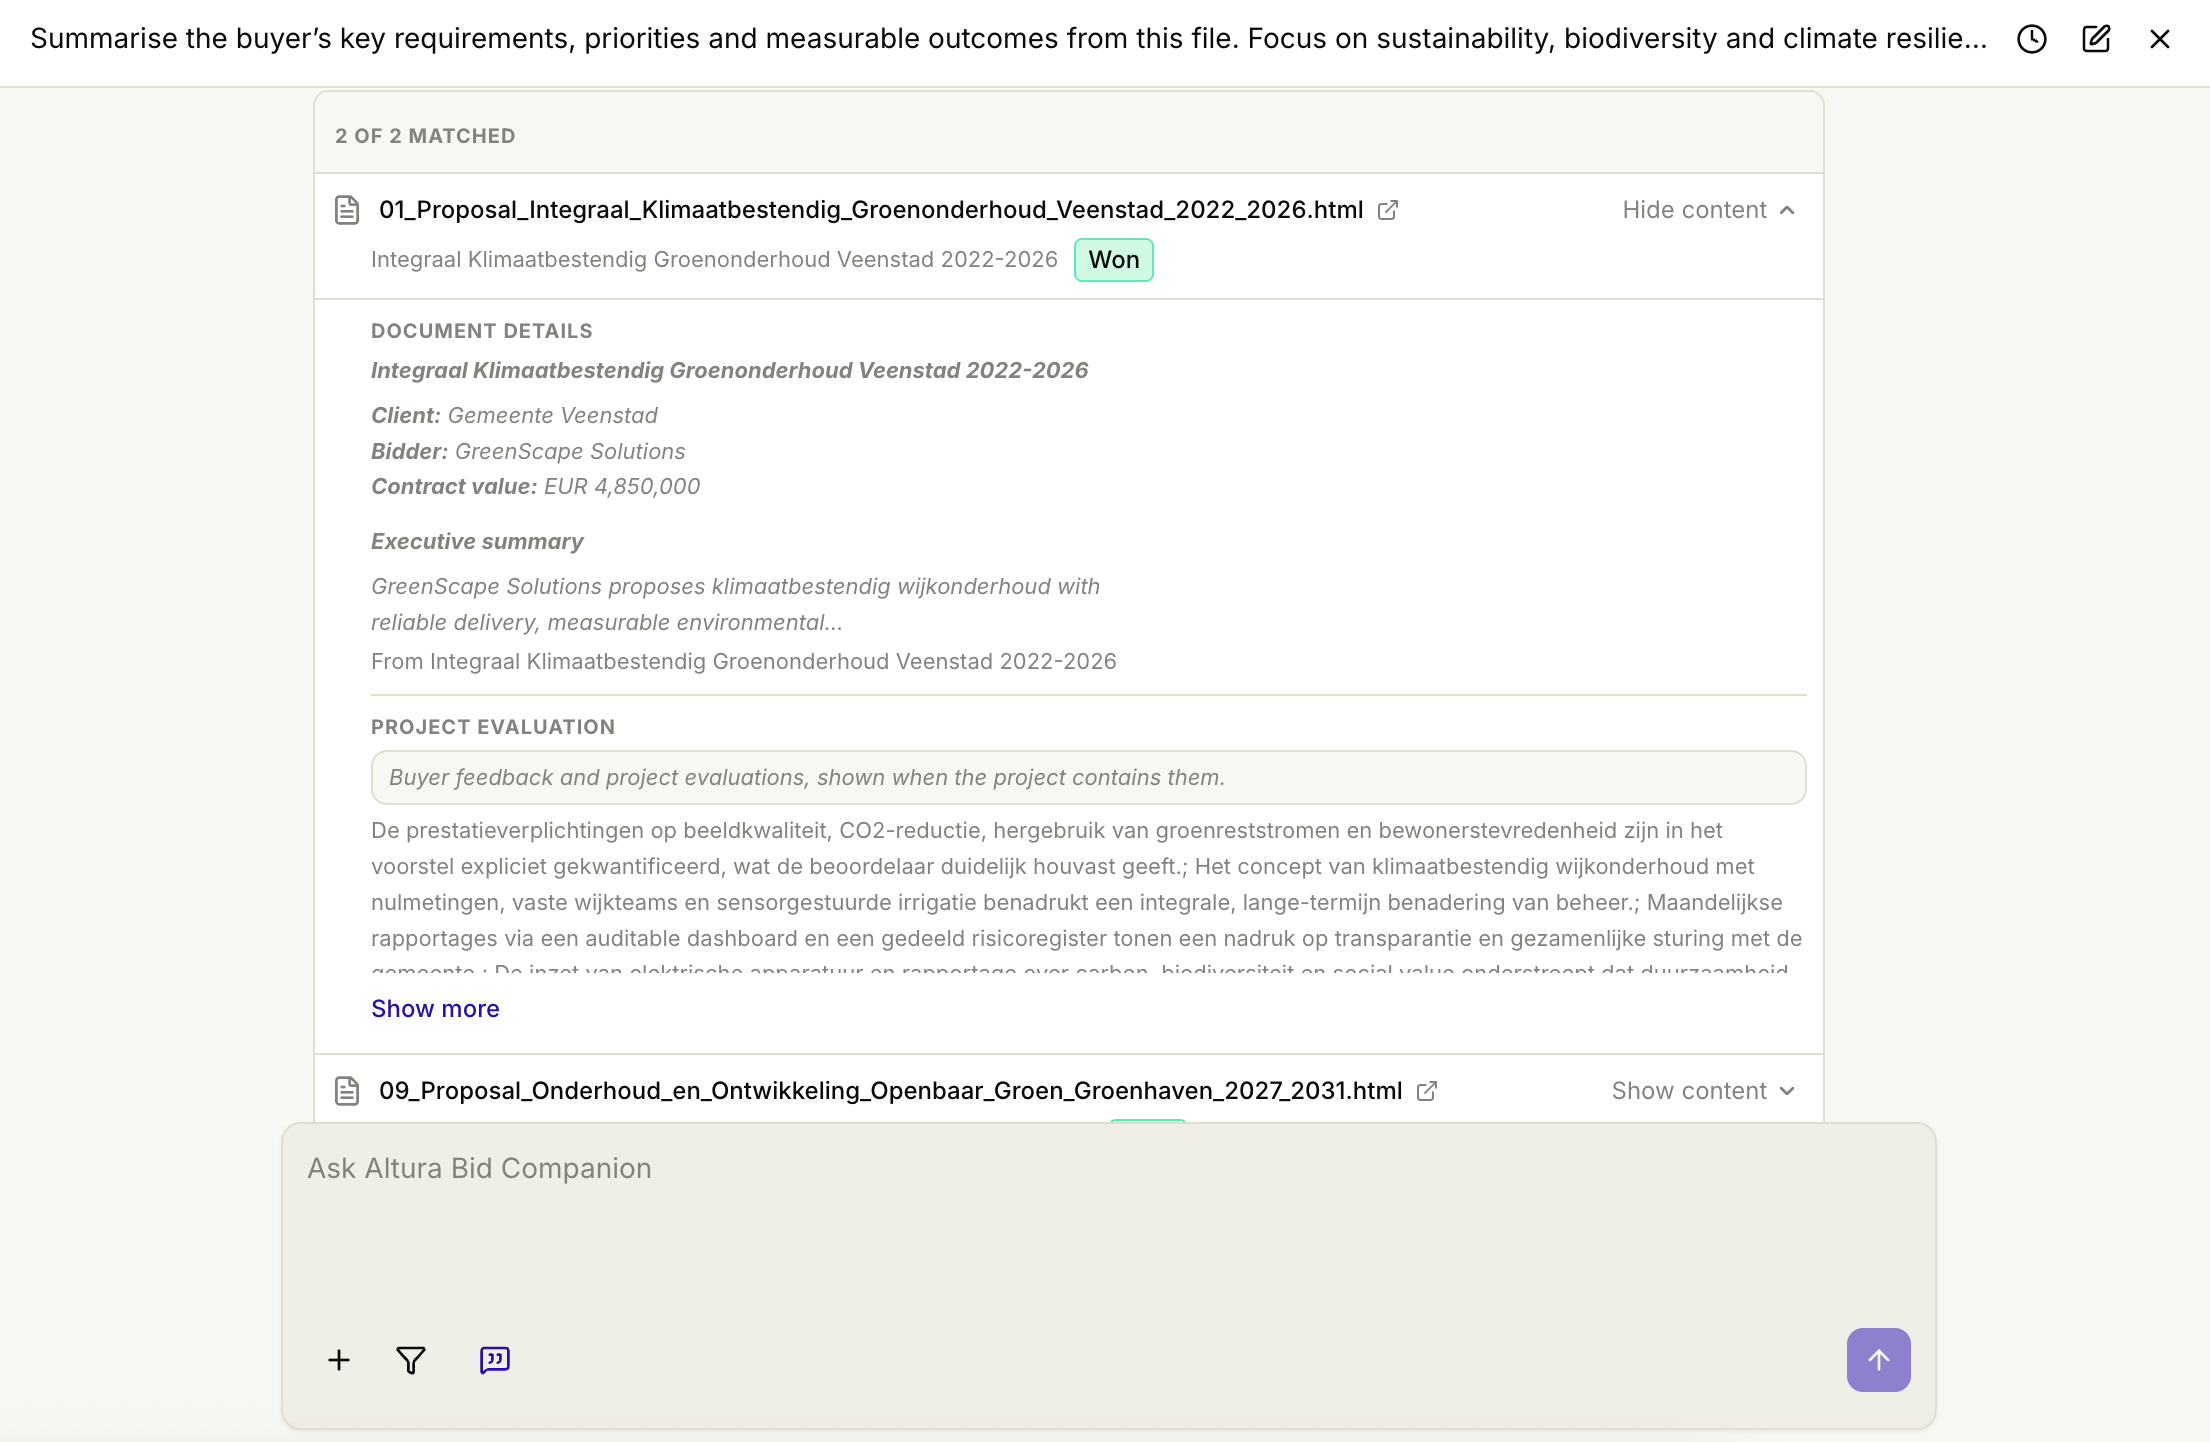Send message with purple arrow button
Image resolution: width=2210 pixels, height=1442 pixels.
tap(1878, 1360)
